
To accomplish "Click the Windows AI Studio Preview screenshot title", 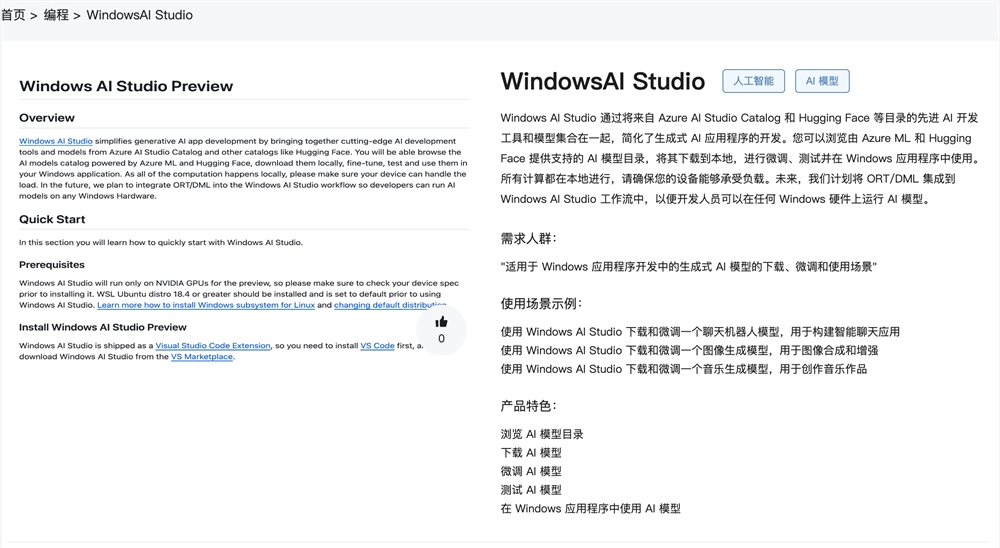I will point(126,86).
